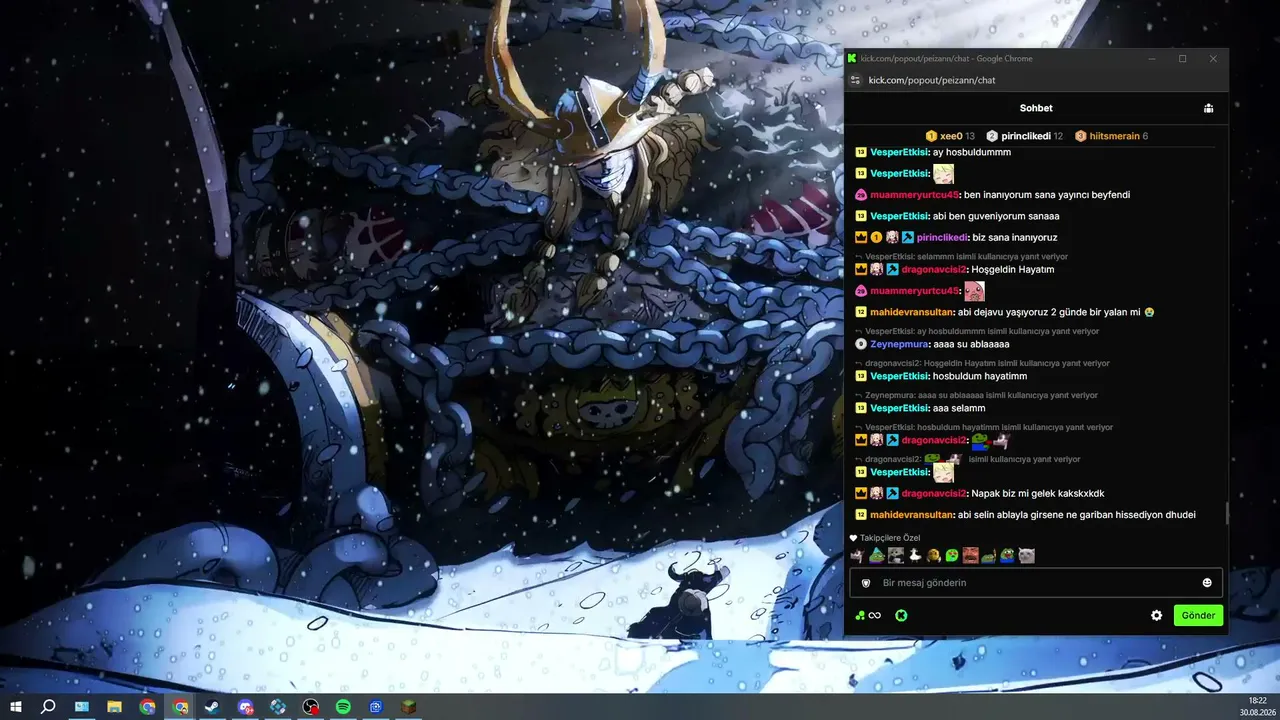The image size is (1280, 720).
Task: Send the chat message with Gönder
Action: [x=1198, y=616]
